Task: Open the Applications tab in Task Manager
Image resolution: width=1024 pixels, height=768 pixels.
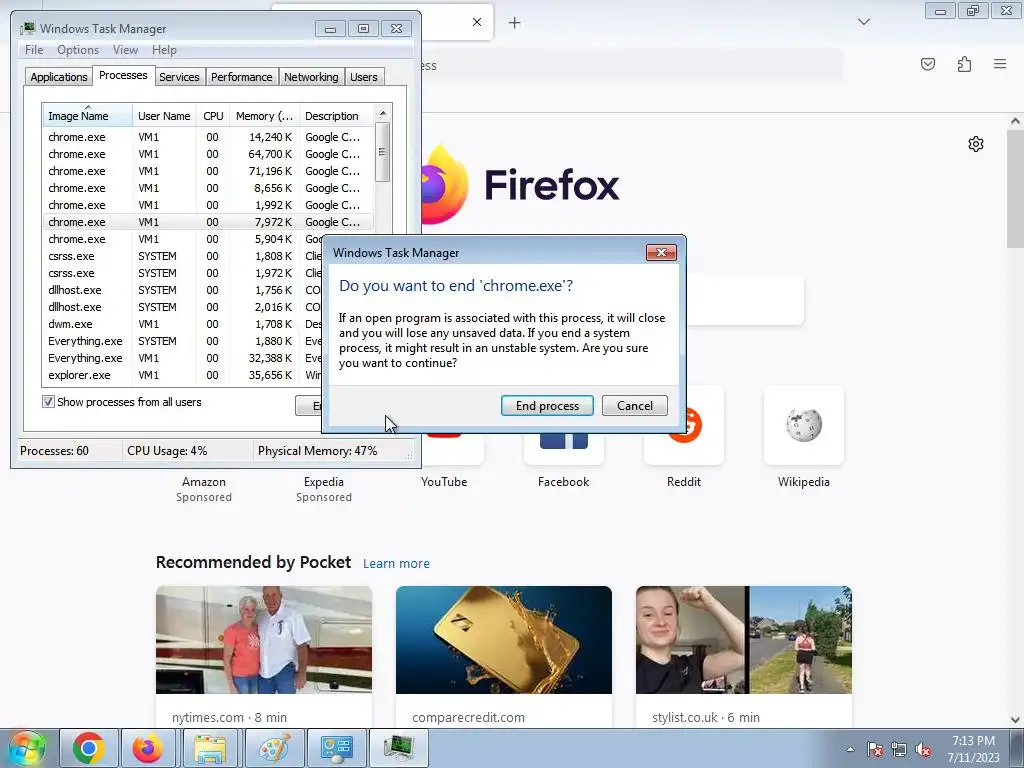Action: (x=59, y=77)
